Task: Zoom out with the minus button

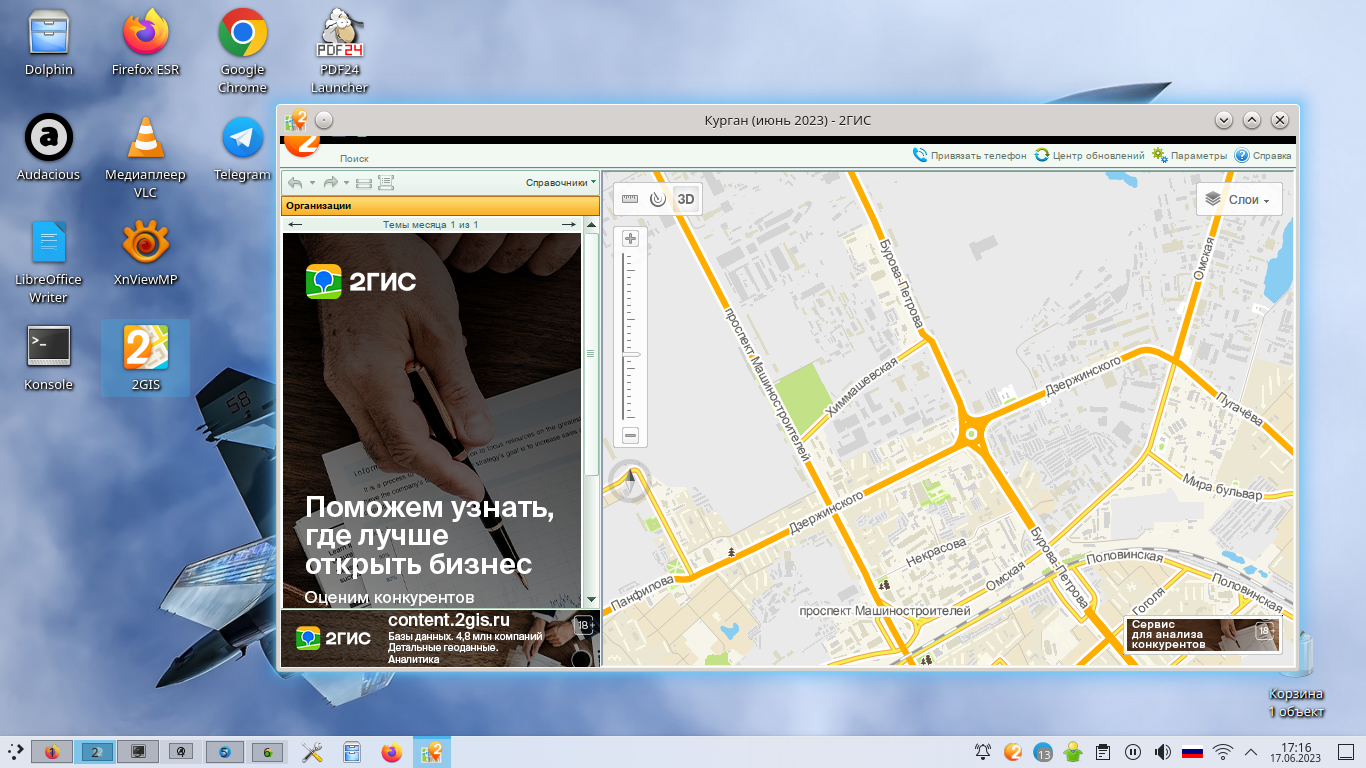Action: pos(630,435)
